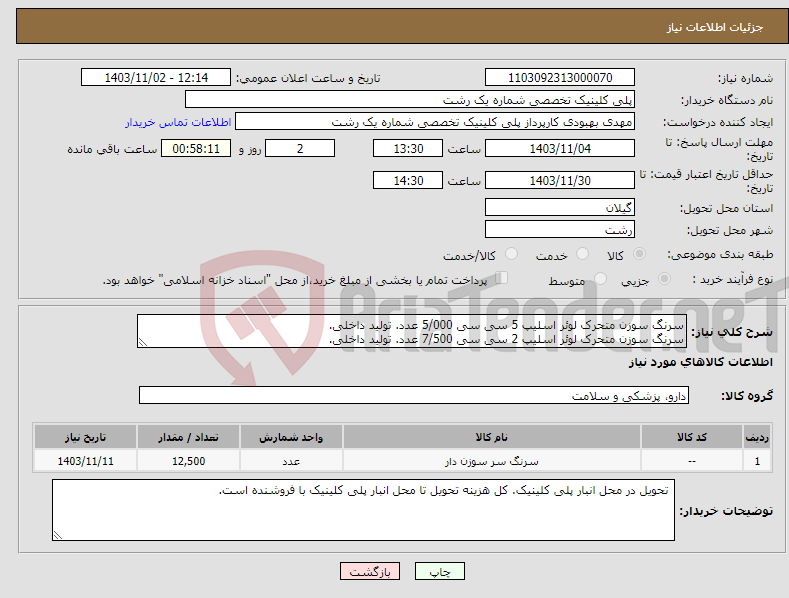Screen dimensions: 789x598
Task: Click the اطلاعات کالاهای مورد نیاز heading
Action: (700, 362)
